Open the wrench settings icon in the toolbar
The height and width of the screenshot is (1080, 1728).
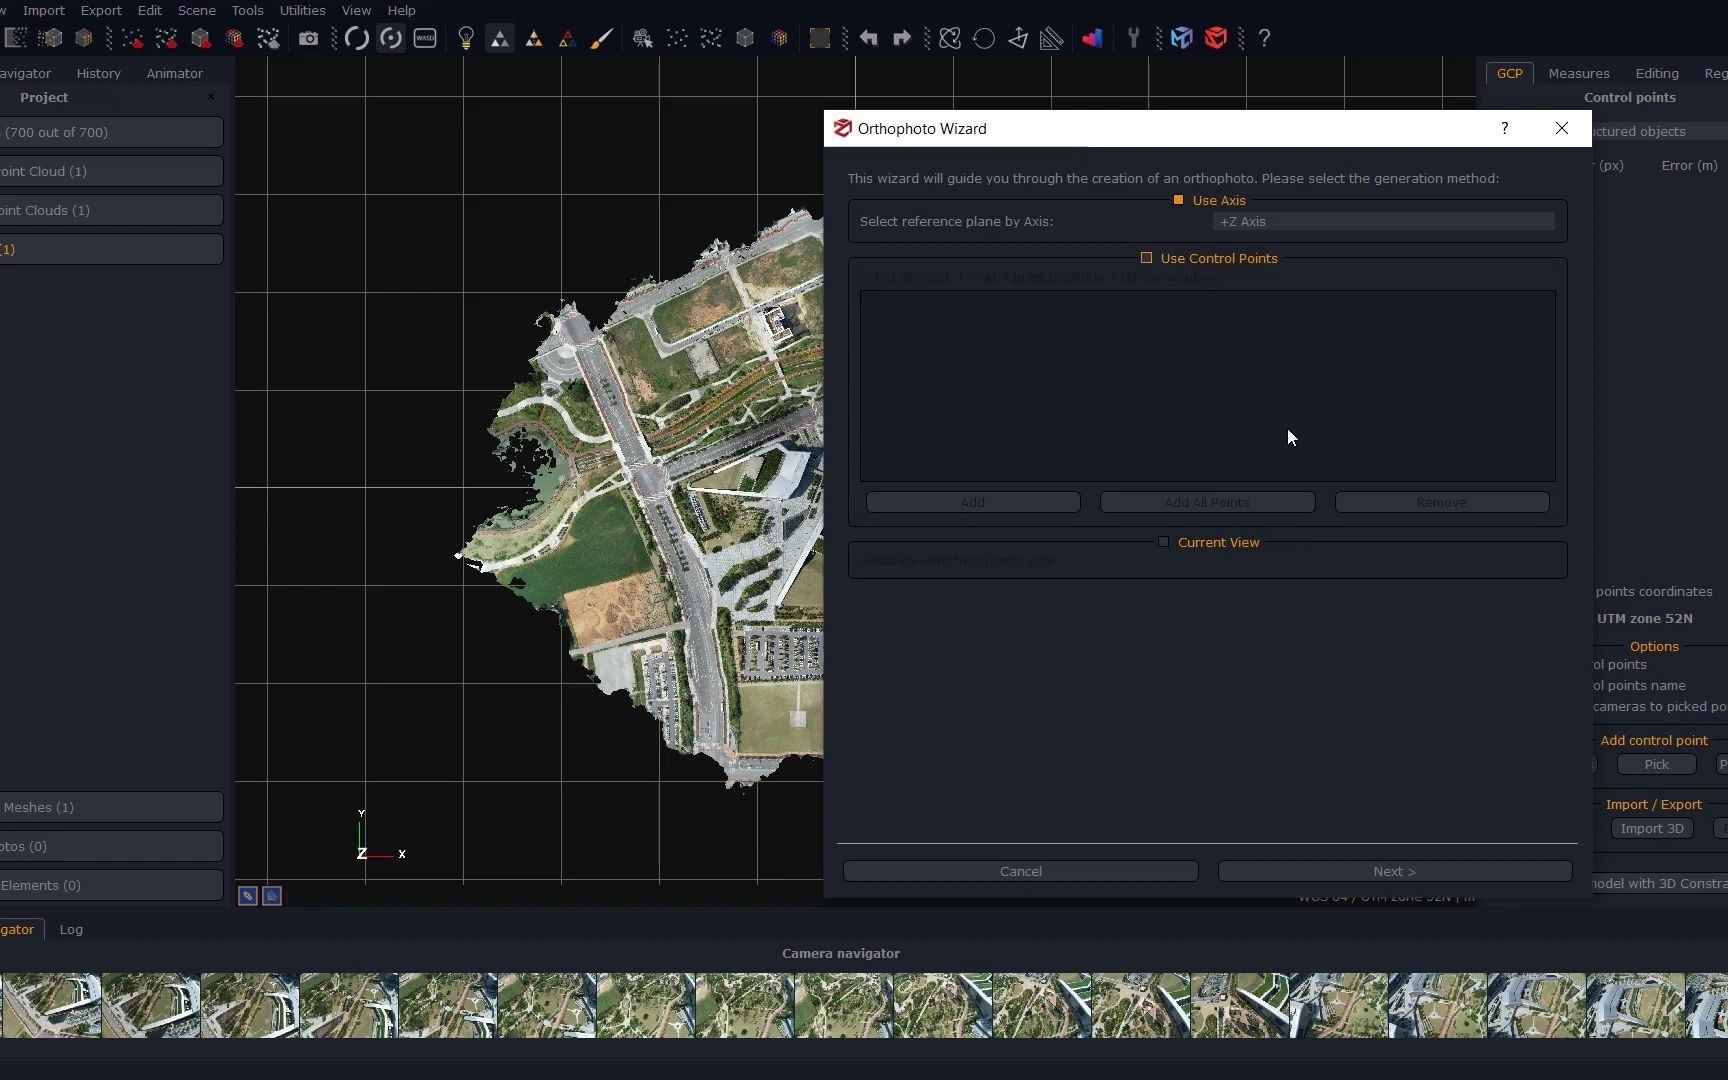click(x=1133, y=38)
